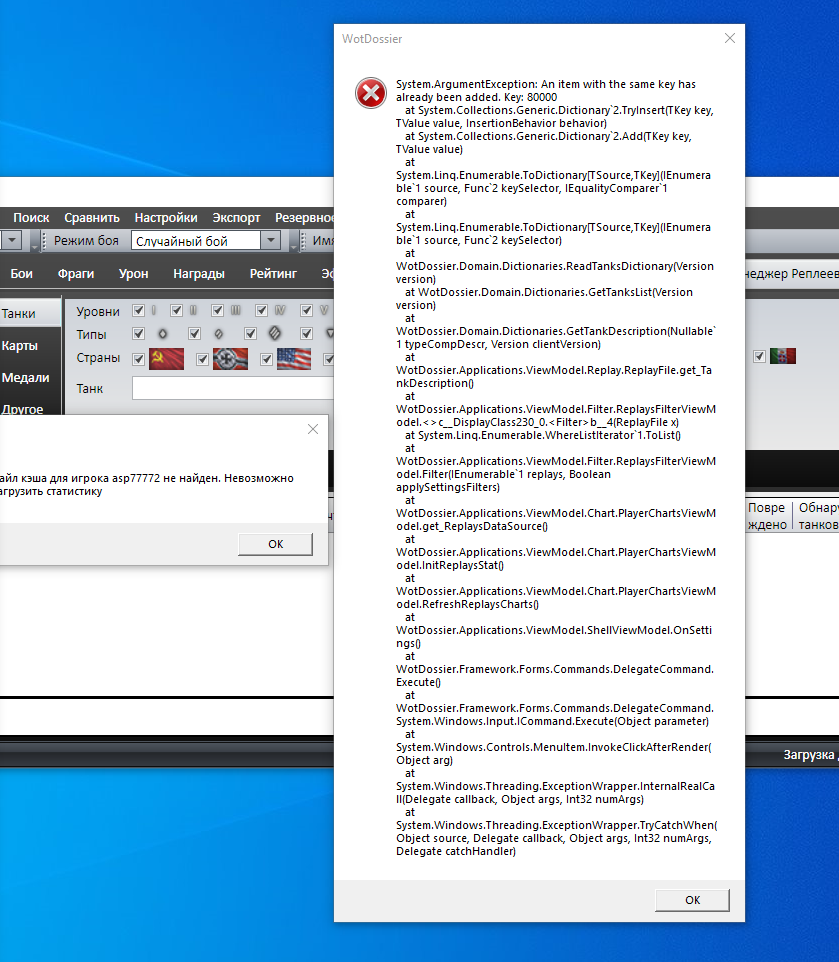Expand the Режим боя combo box arrow
The height and width of the screenshot is (962, 839).
click(270, 240)
